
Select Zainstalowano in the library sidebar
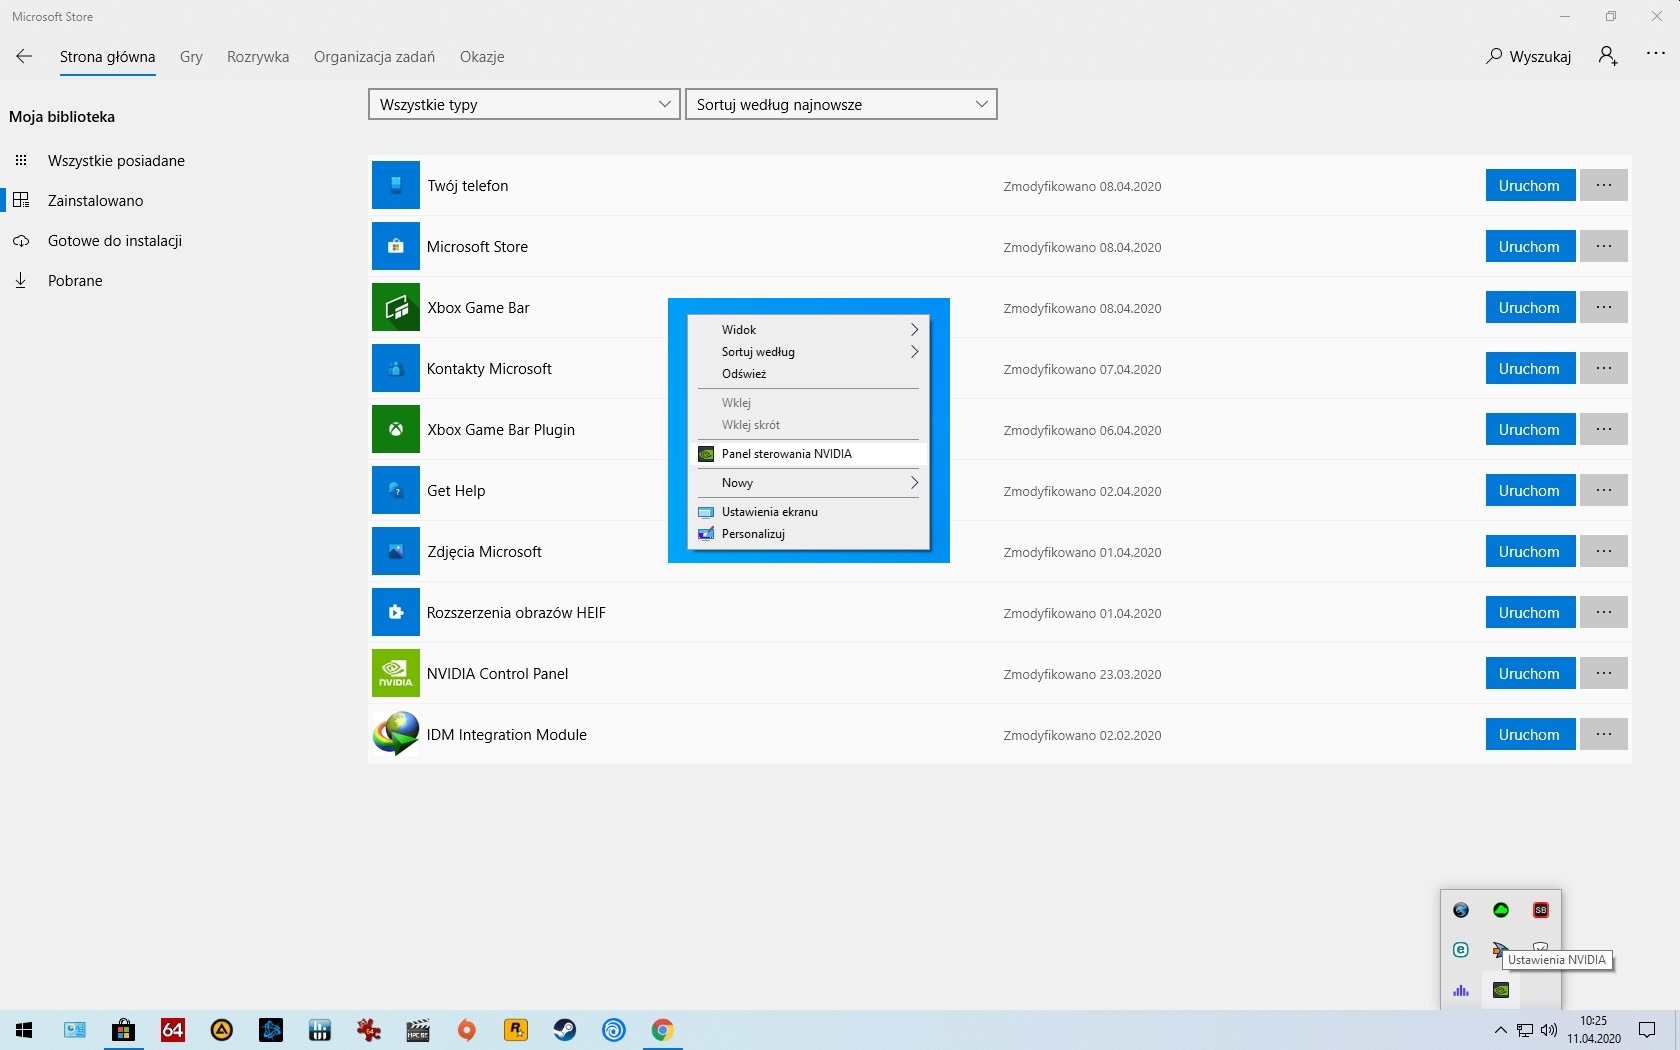pos(95,200)
